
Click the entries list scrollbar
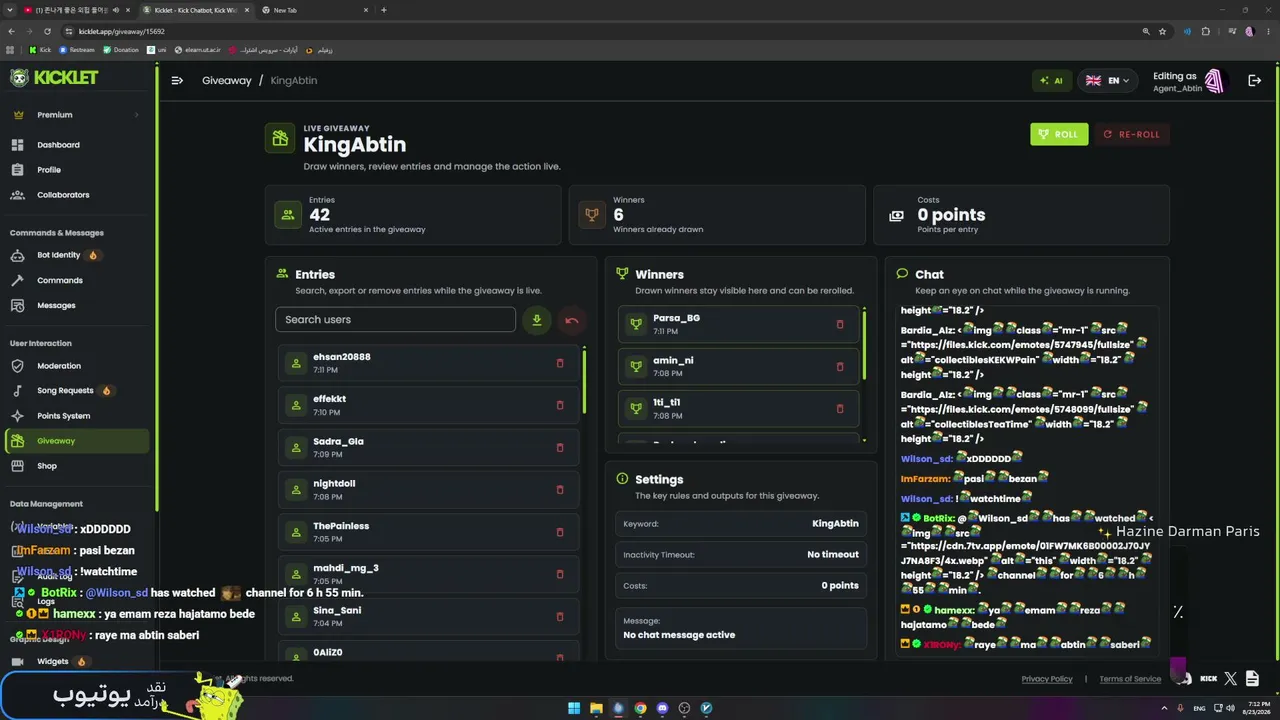click(584, 381)
